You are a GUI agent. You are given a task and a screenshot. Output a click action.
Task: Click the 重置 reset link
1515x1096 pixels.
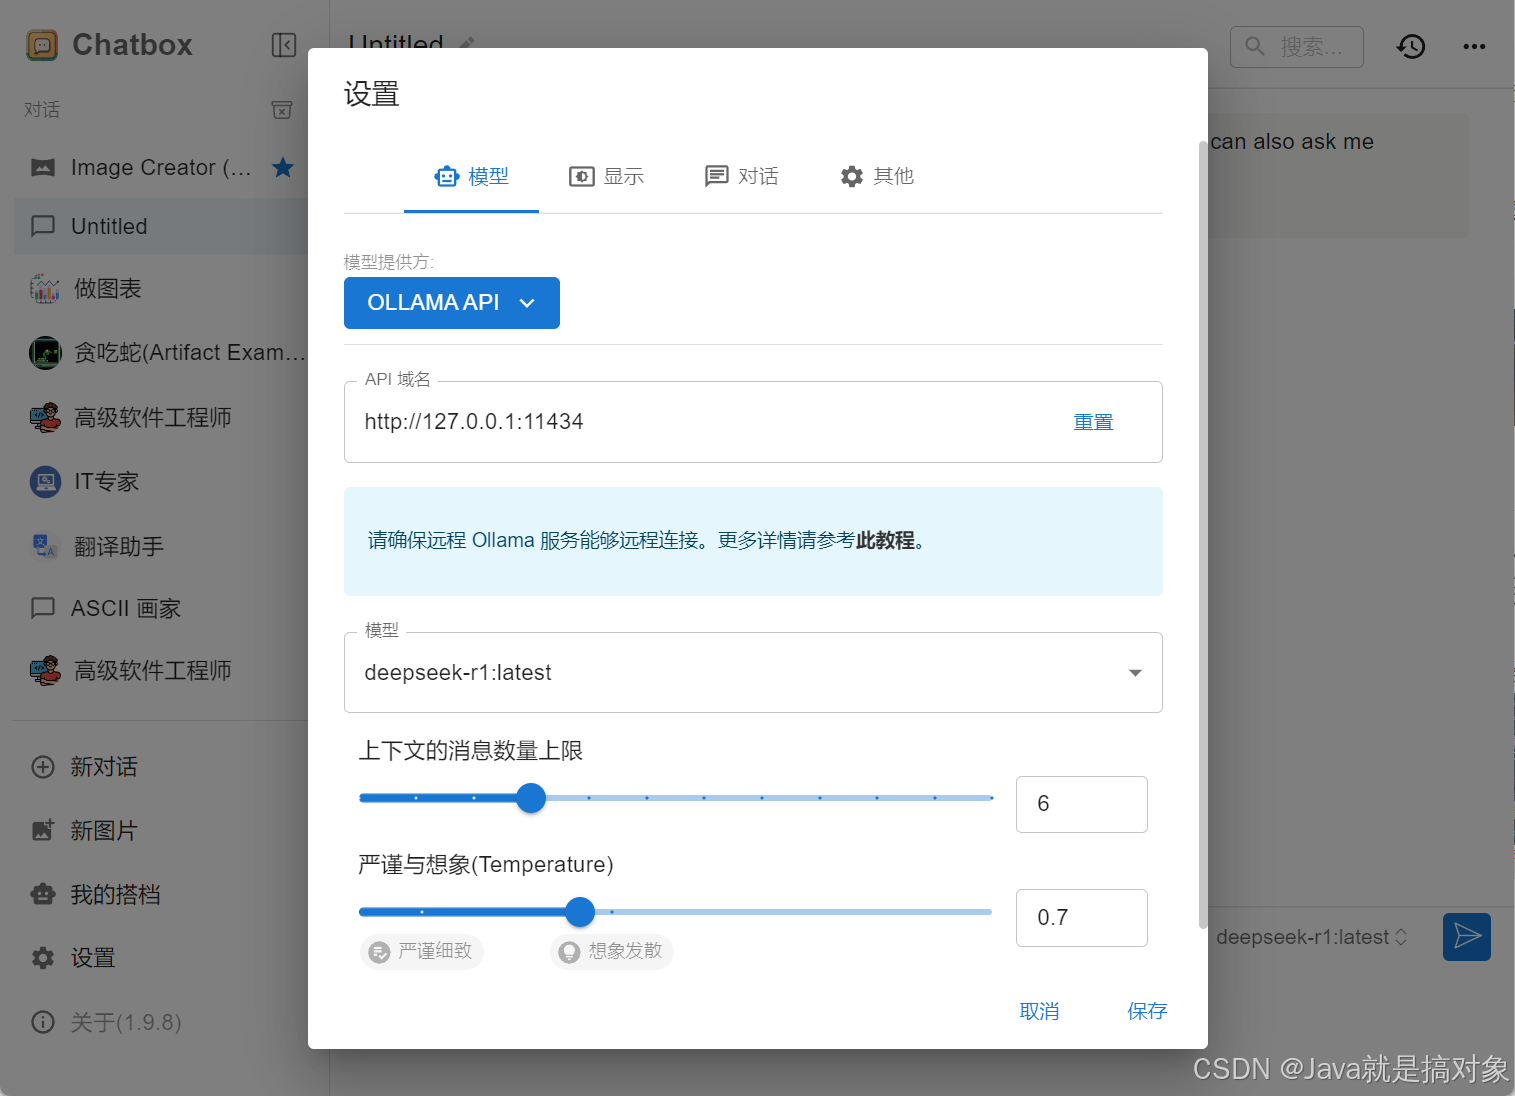point(1093,422)
